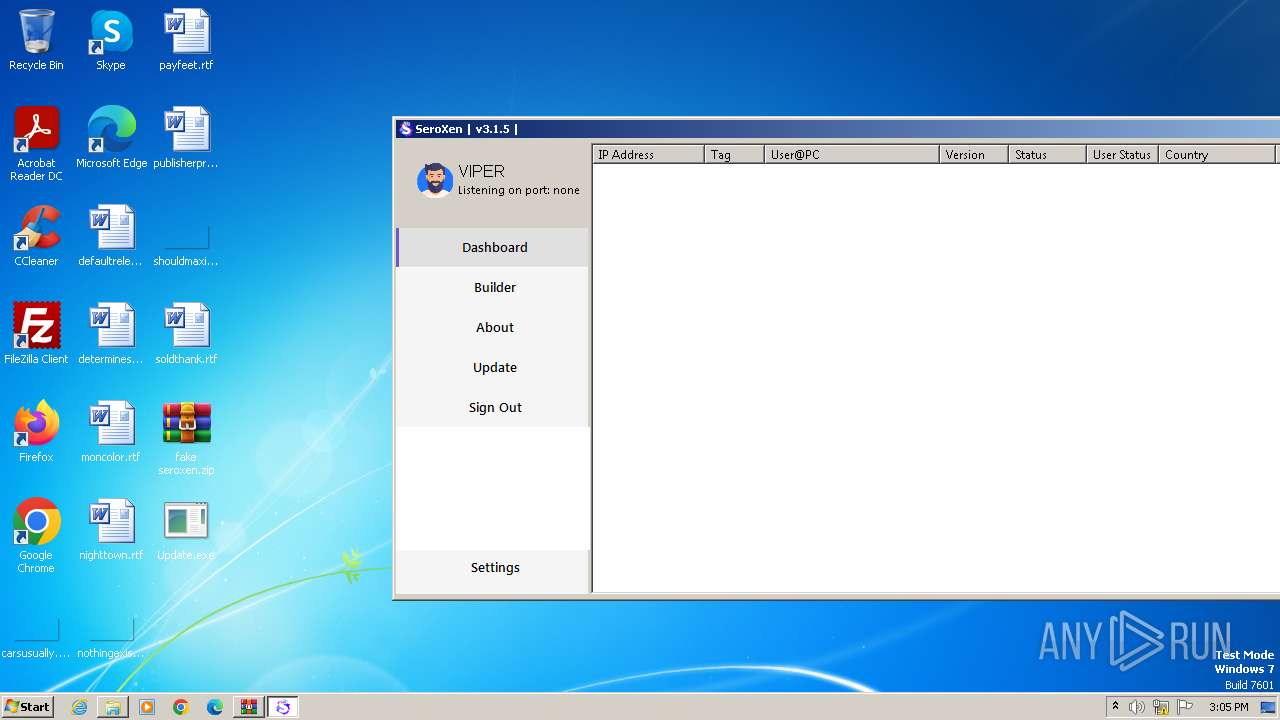Click the SeroXen title bar icon
The height and width of the screenshot is (720, 1280).
(x=405, y=128)
